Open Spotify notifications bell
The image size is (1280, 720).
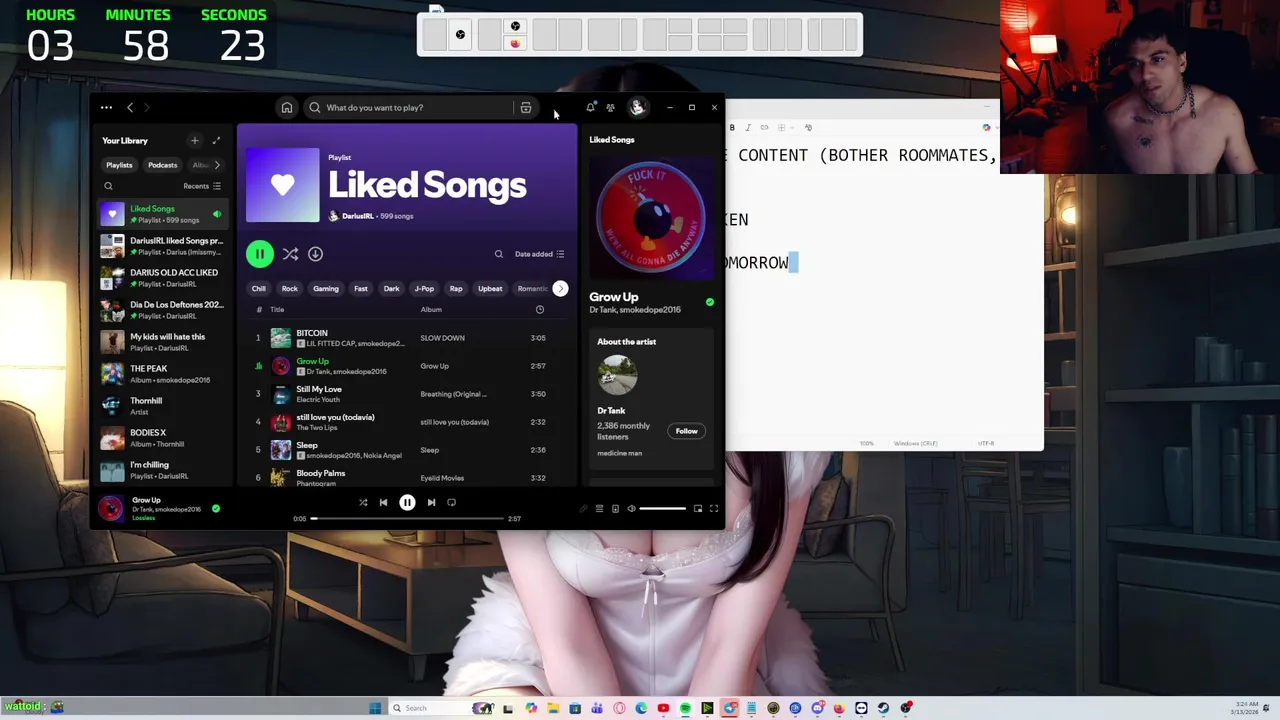point(590,107)
